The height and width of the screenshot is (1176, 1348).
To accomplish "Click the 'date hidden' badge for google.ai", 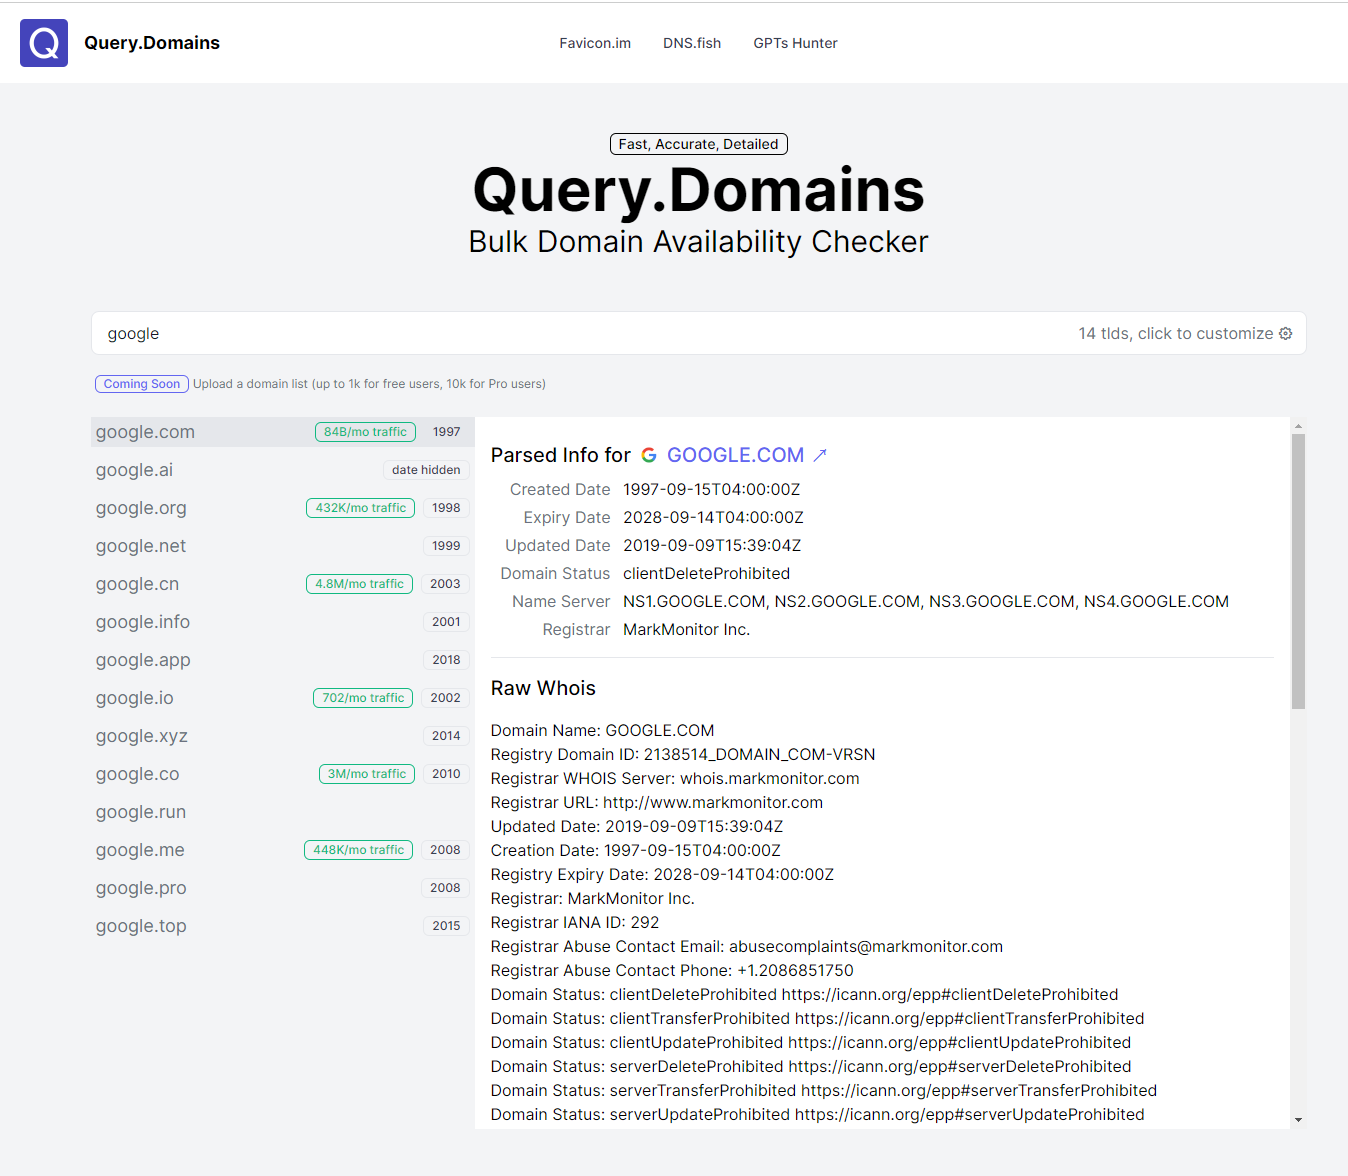I will 426,470.
